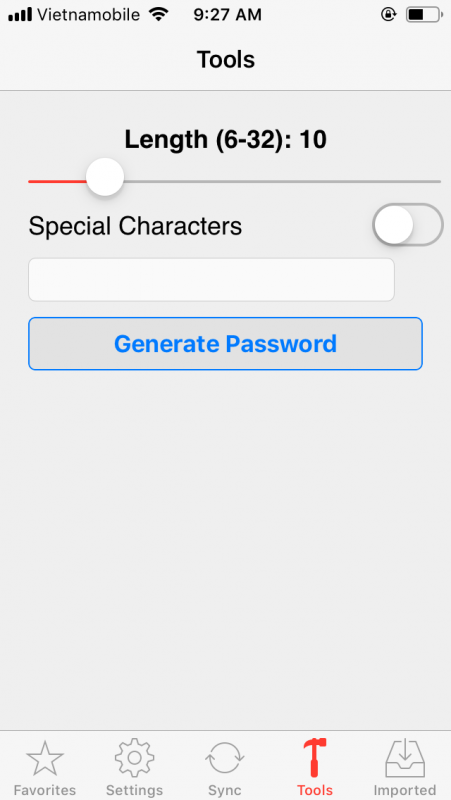Tap the Wi-Fi status icon
The height and width of the screenshot is (800, 451).
pos(159,15)
